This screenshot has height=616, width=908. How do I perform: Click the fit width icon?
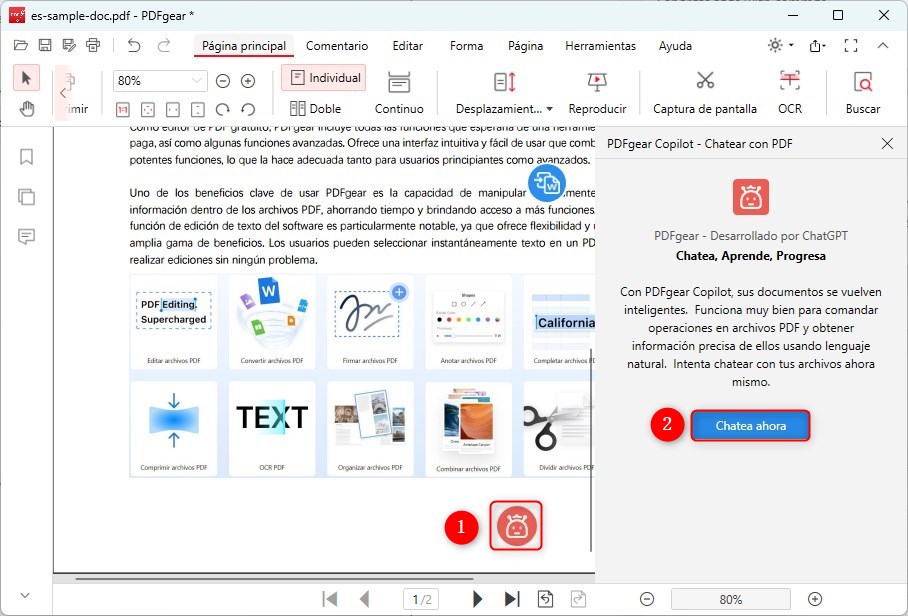click(x=173, y=109)
